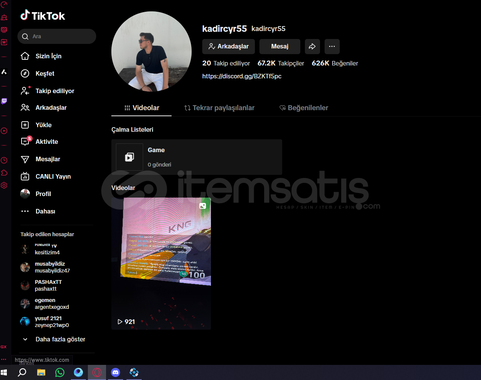Open the TV icon next to CANLI Yayın
Viewport: 481px width, 380px height.
(25, 176)
